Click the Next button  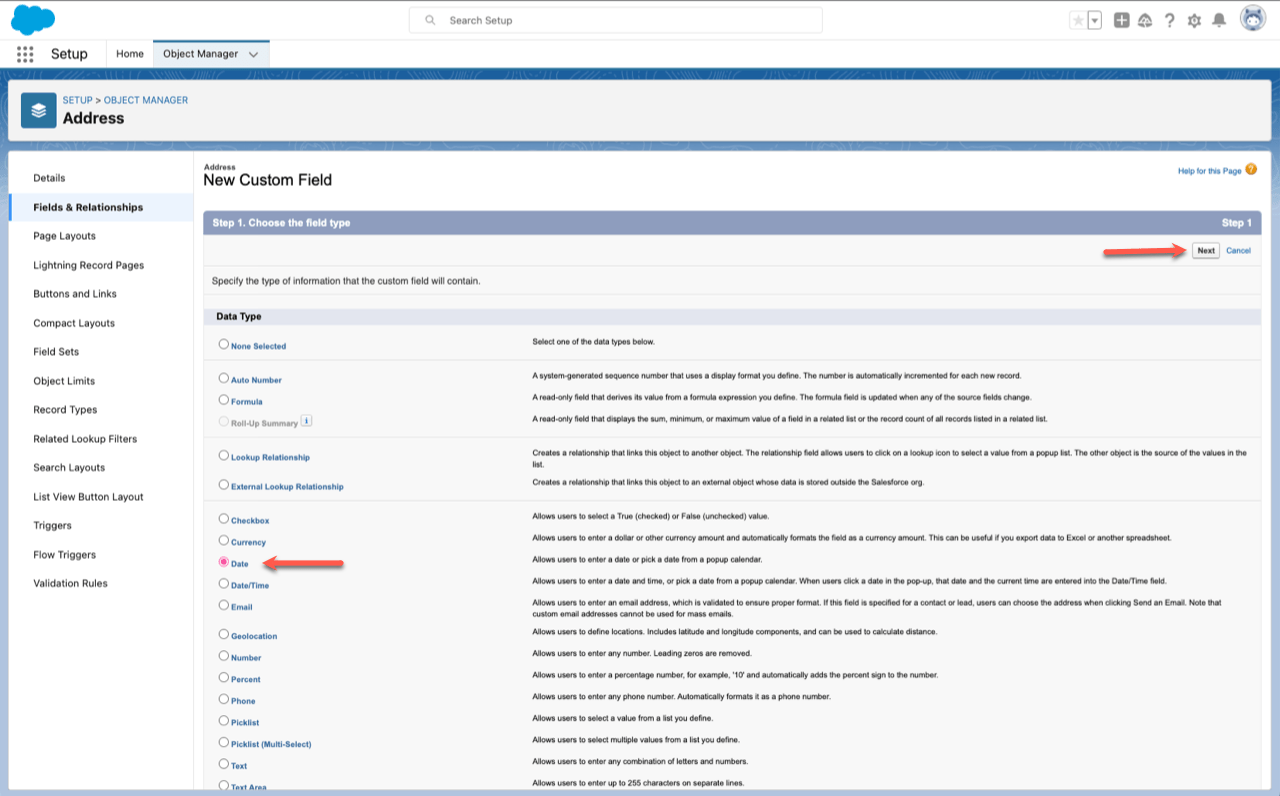(x=1205, y=250)
